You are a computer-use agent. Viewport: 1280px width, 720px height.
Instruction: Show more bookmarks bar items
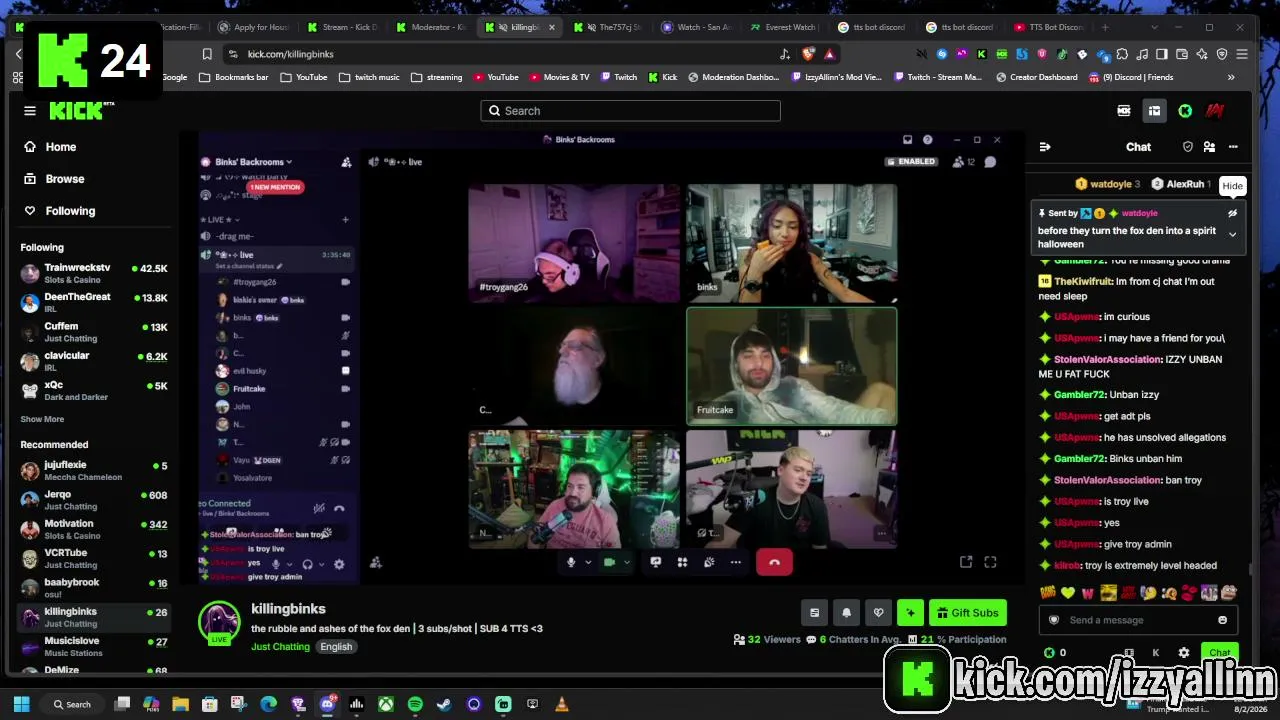click(x=1231, y=77)
